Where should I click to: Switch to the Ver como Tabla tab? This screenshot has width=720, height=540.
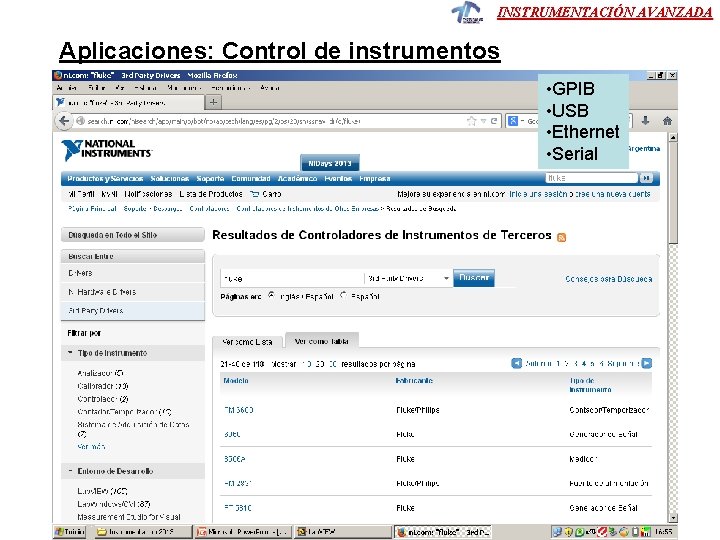click(x=321, y=341)
